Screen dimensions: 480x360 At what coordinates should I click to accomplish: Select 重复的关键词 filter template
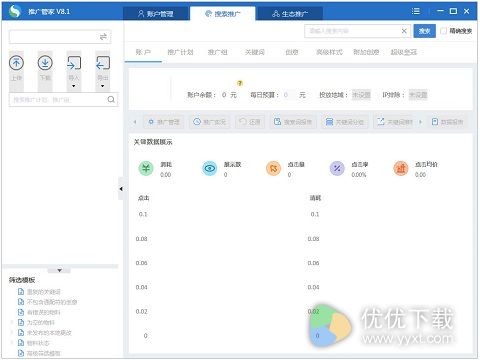[44, 292]
